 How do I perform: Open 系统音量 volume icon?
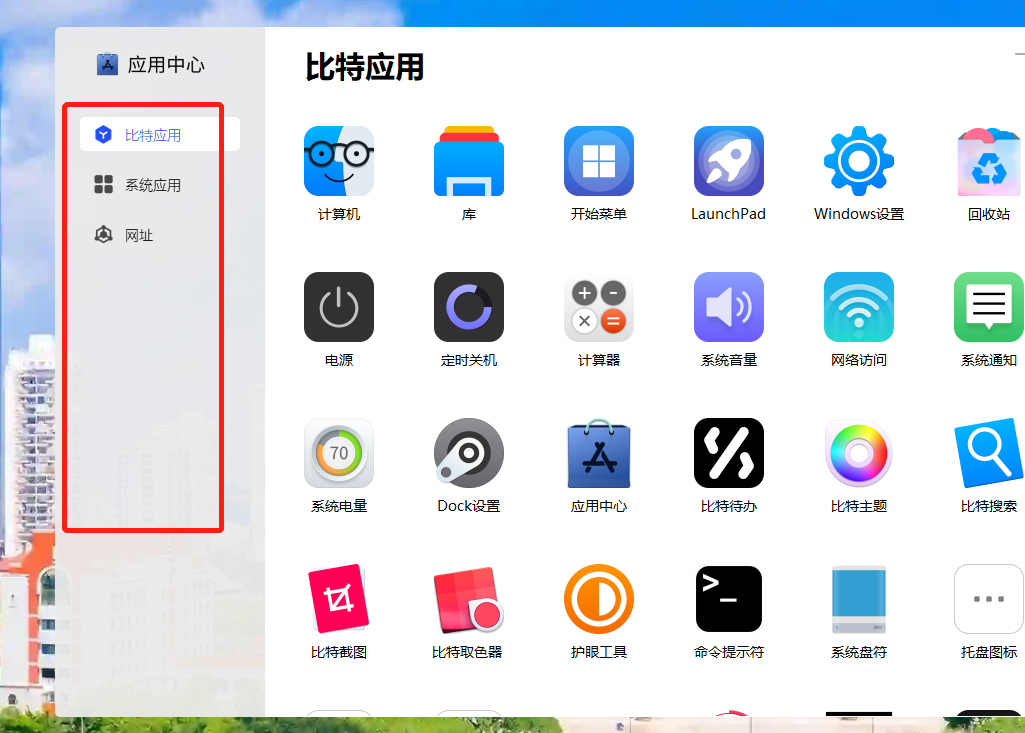pos(729,307)
